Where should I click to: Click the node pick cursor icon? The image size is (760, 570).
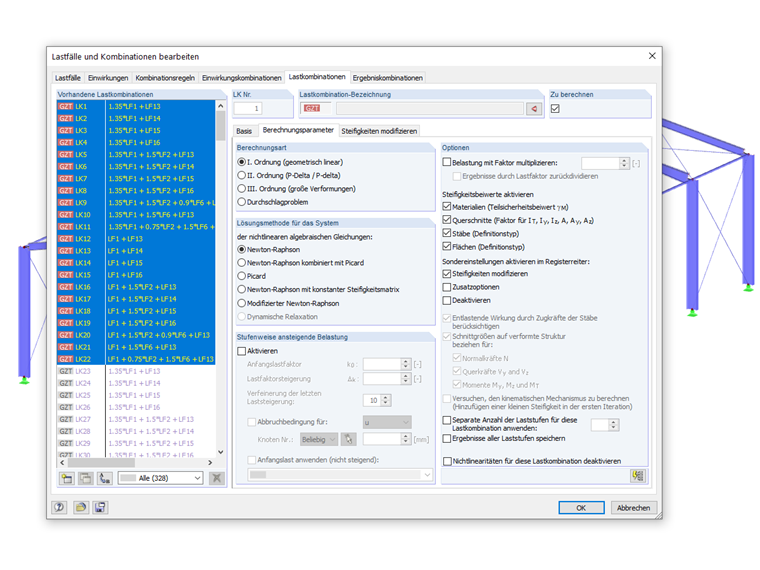(x=348, y=440)
